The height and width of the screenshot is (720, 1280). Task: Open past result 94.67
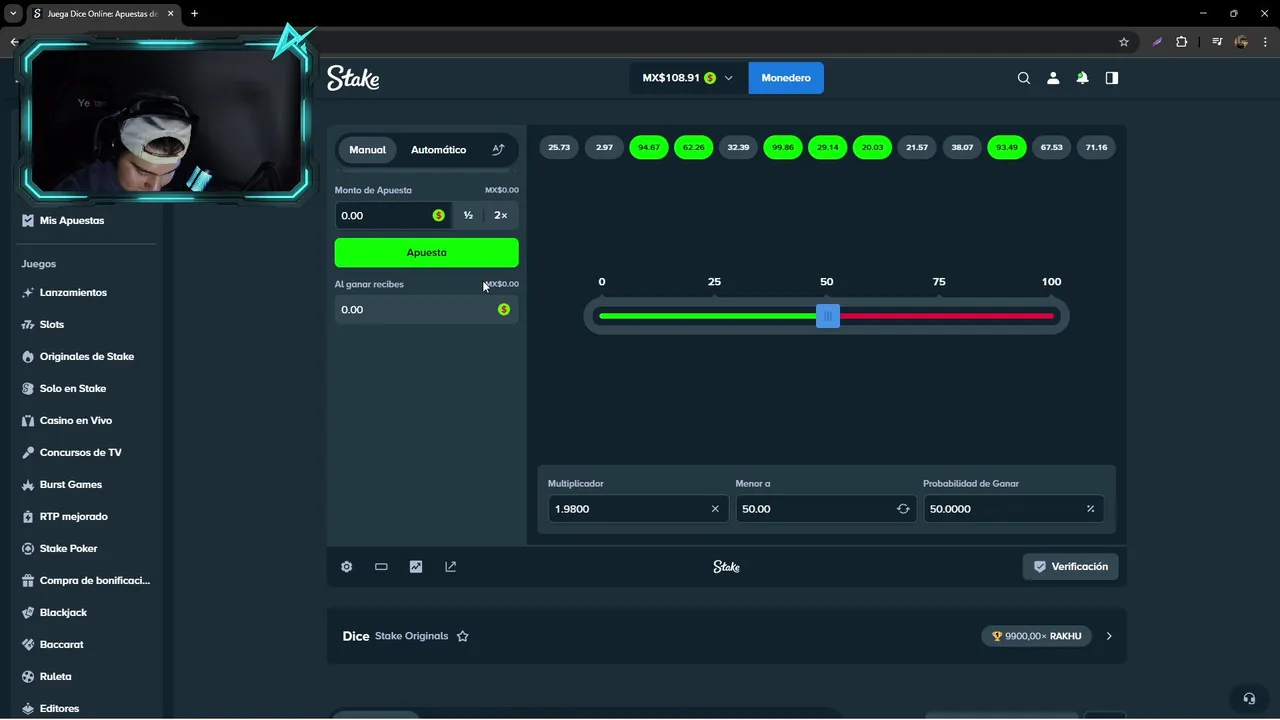tap(649, 147)
